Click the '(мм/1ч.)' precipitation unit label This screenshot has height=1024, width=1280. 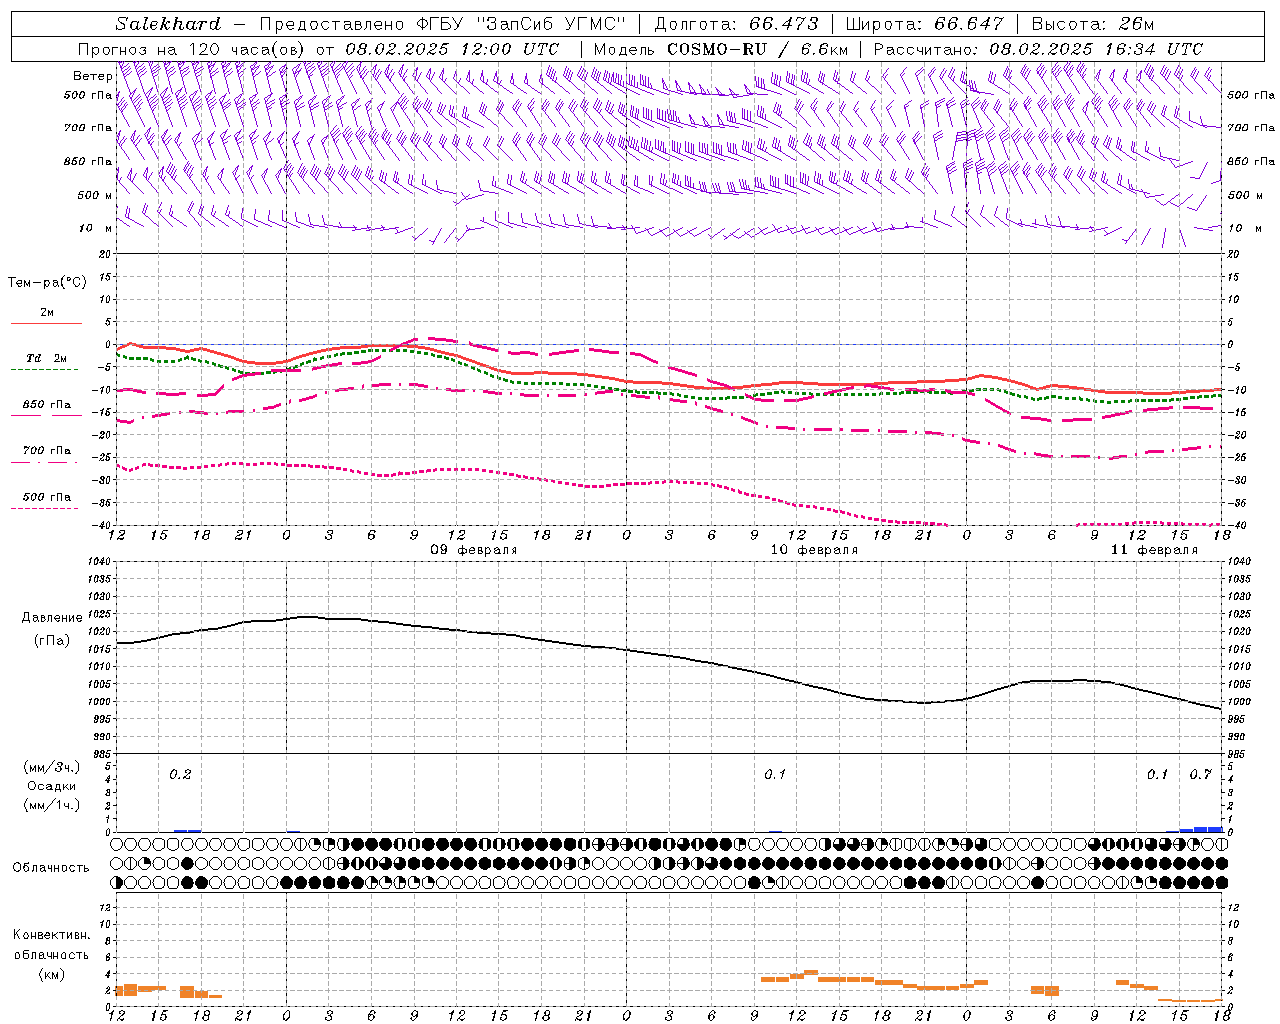pos(51,805)
